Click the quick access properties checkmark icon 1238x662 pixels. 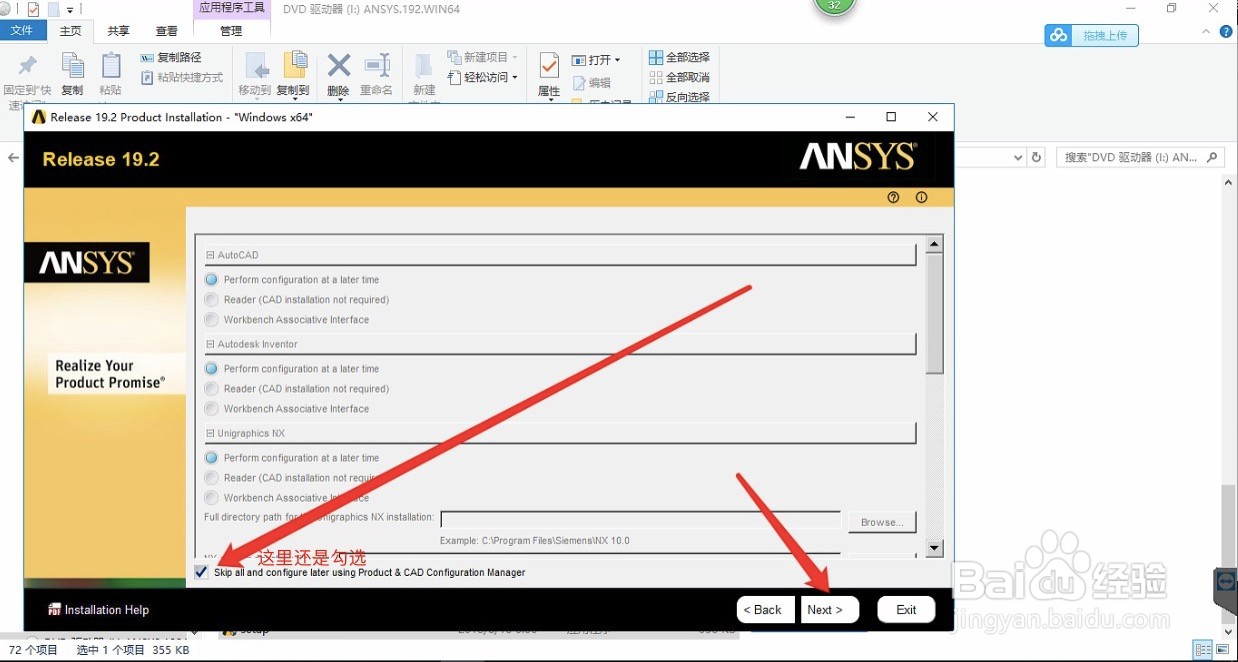[33, 9]
